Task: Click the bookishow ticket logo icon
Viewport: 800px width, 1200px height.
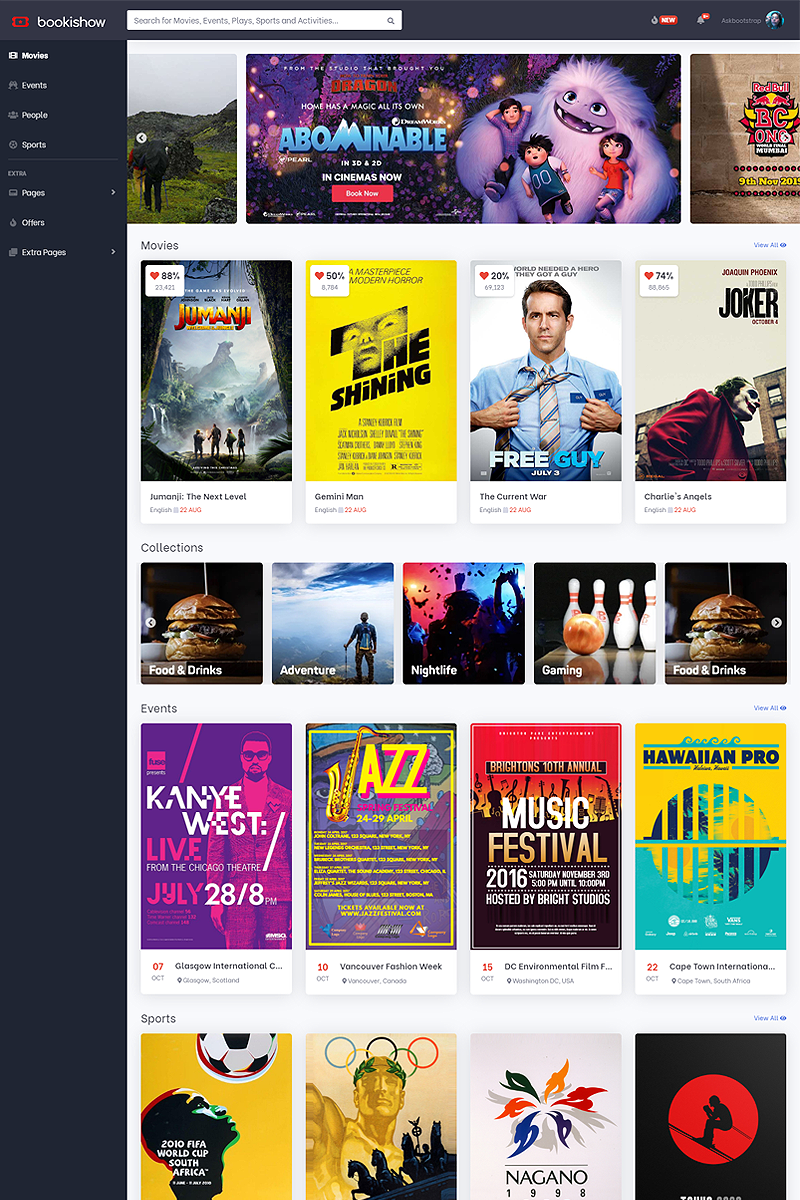Action: point(22,20)
